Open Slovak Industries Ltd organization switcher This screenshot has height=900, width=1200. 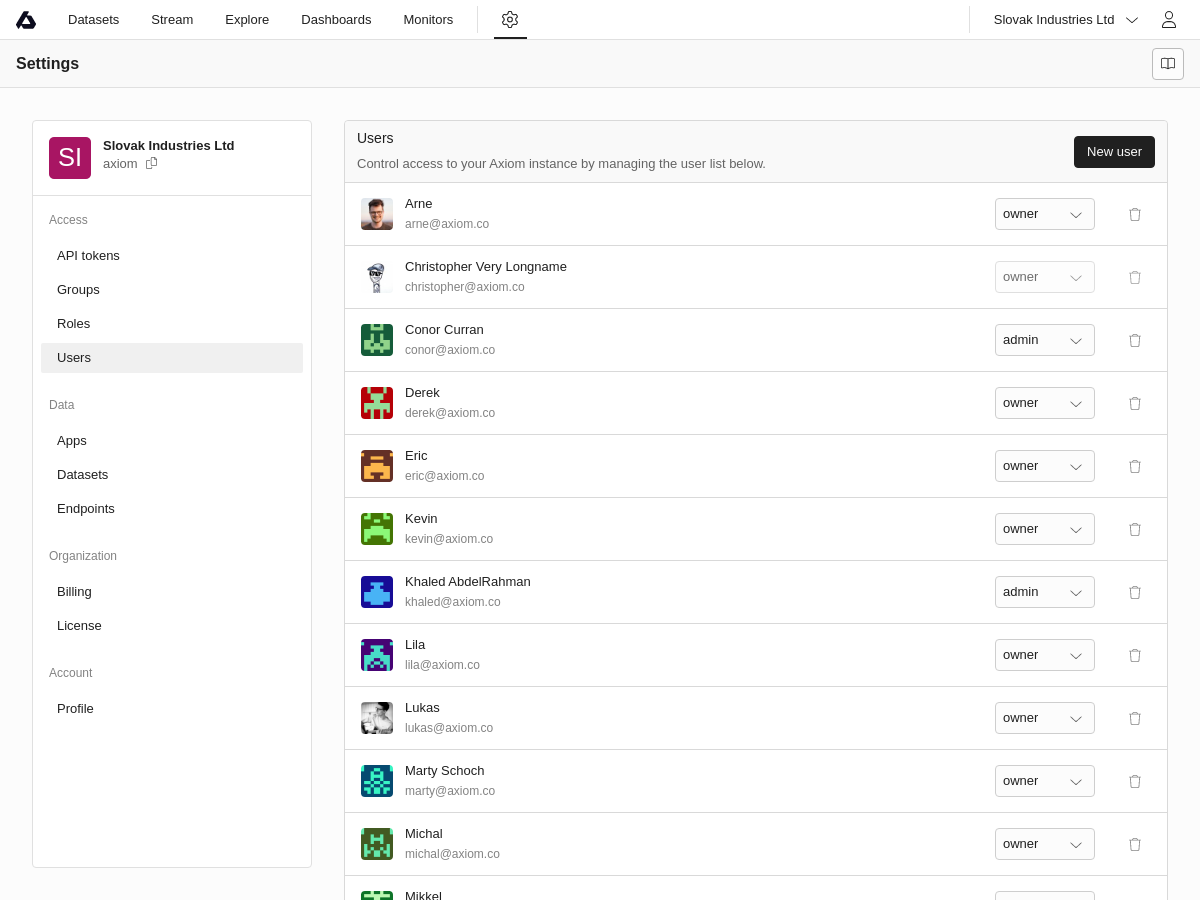pos(1065,20)
